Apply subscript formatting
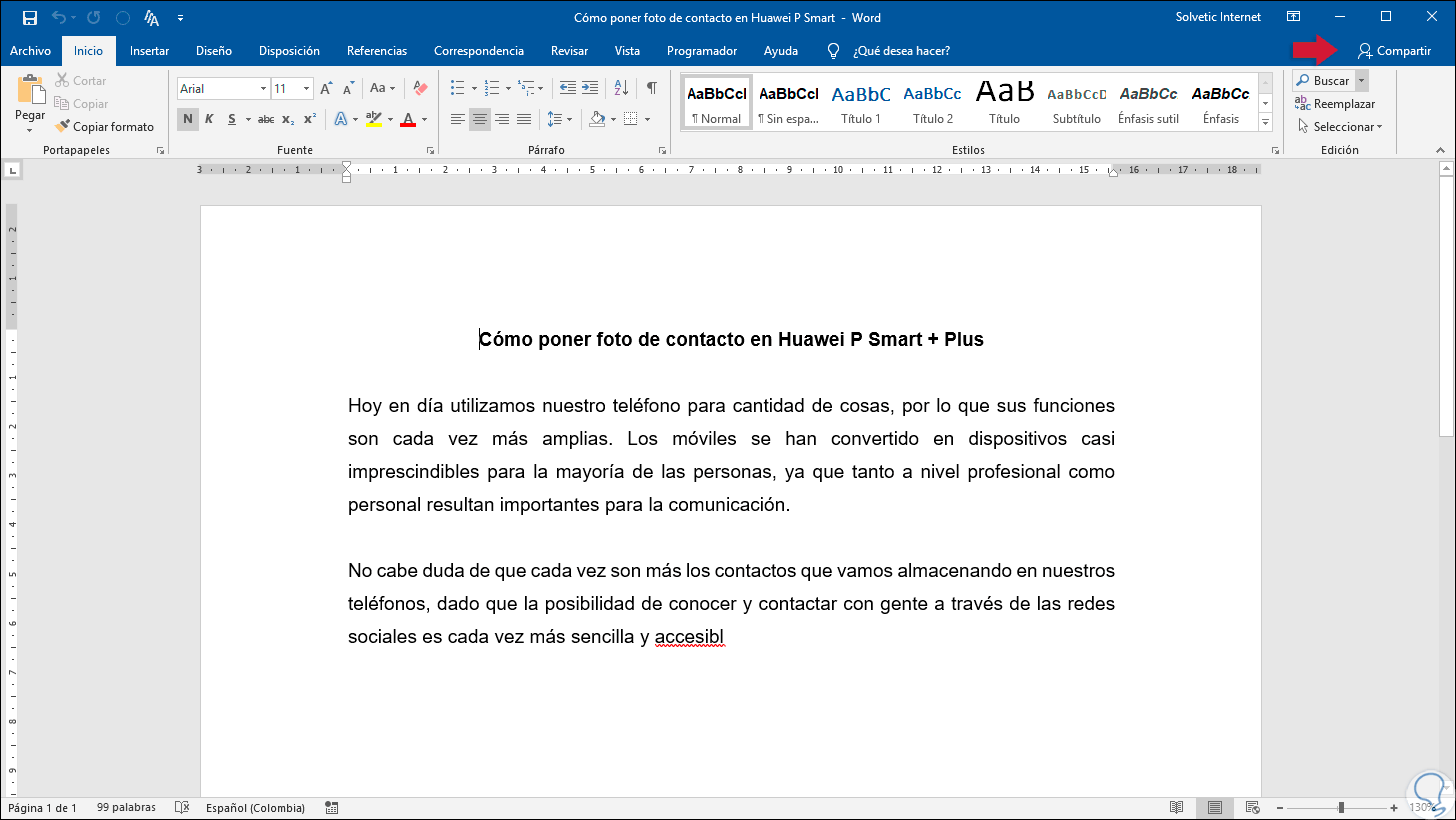Screen dimensions: 1456x820 coord(288,119)
